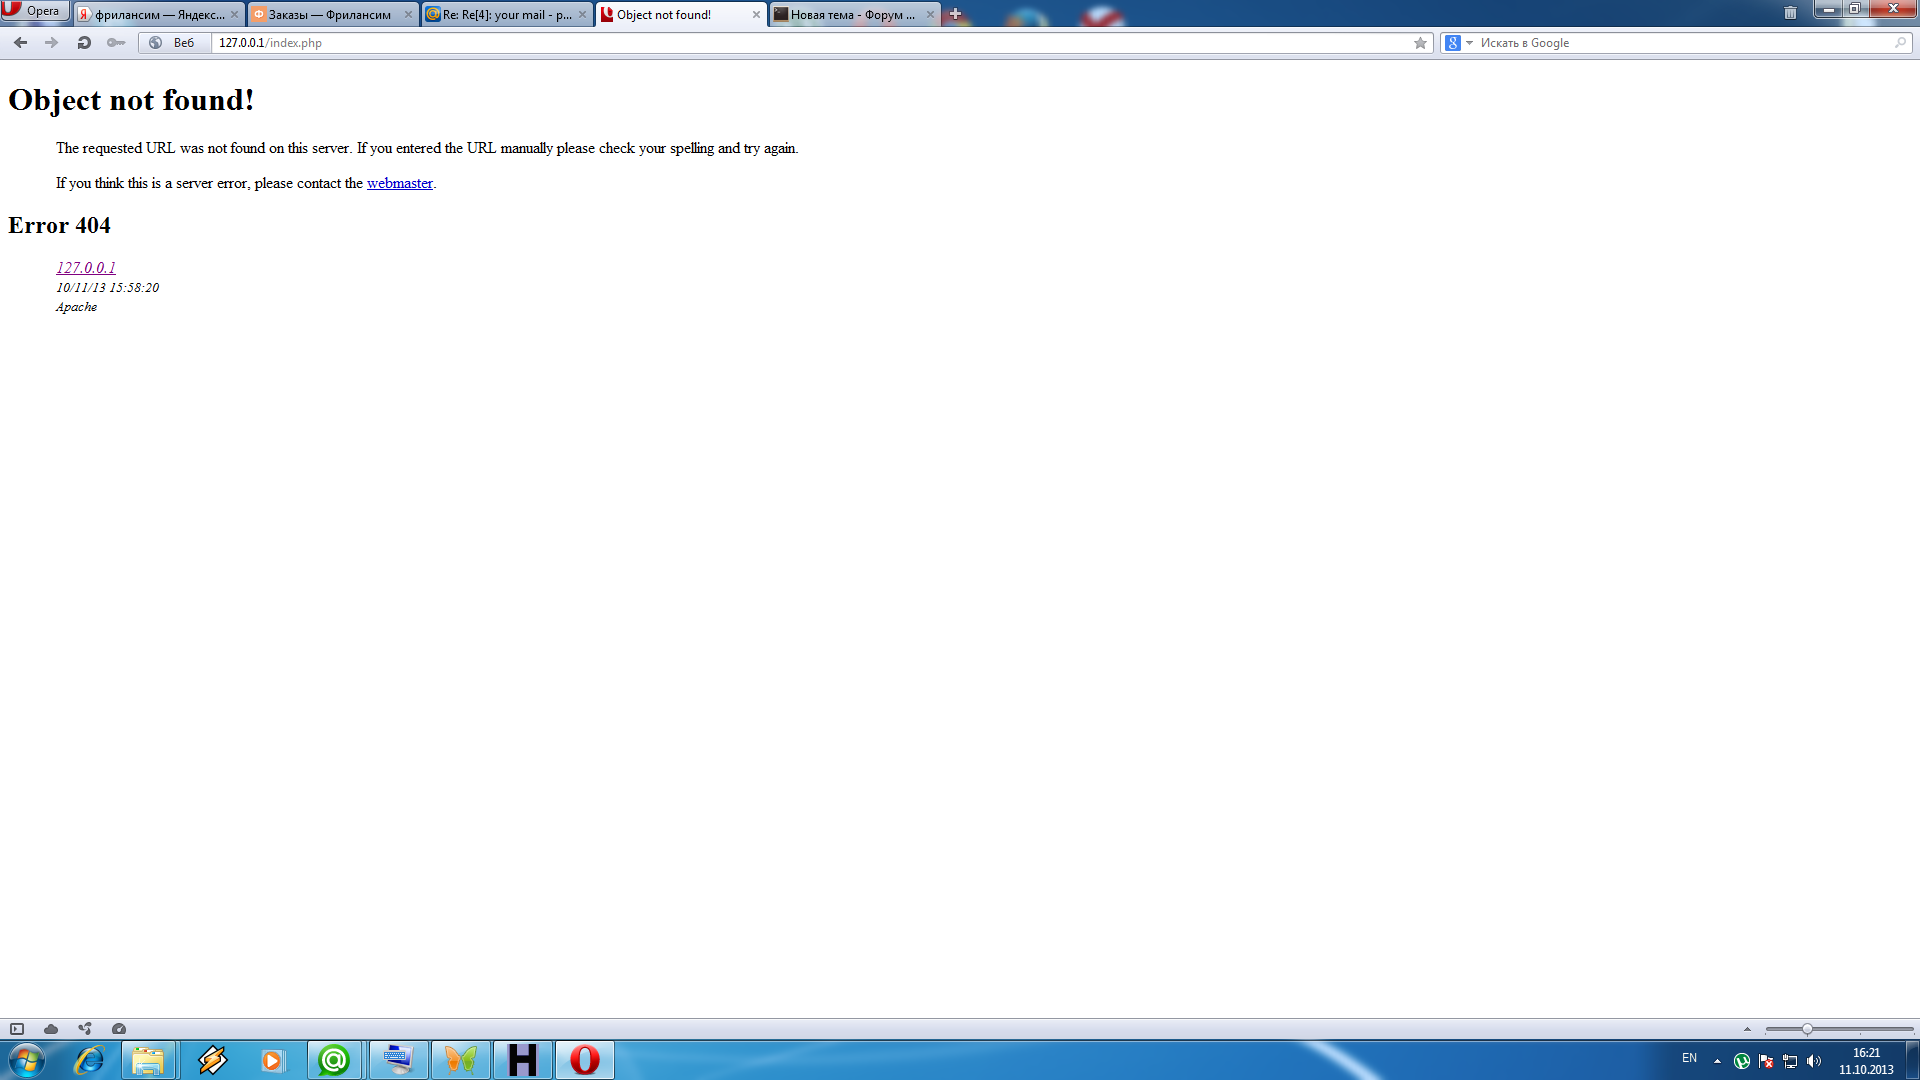The height and width of the screenshot is (1080, 1920).
Task: Open Internet Explorer from the taskbar
Action: 89,1060
